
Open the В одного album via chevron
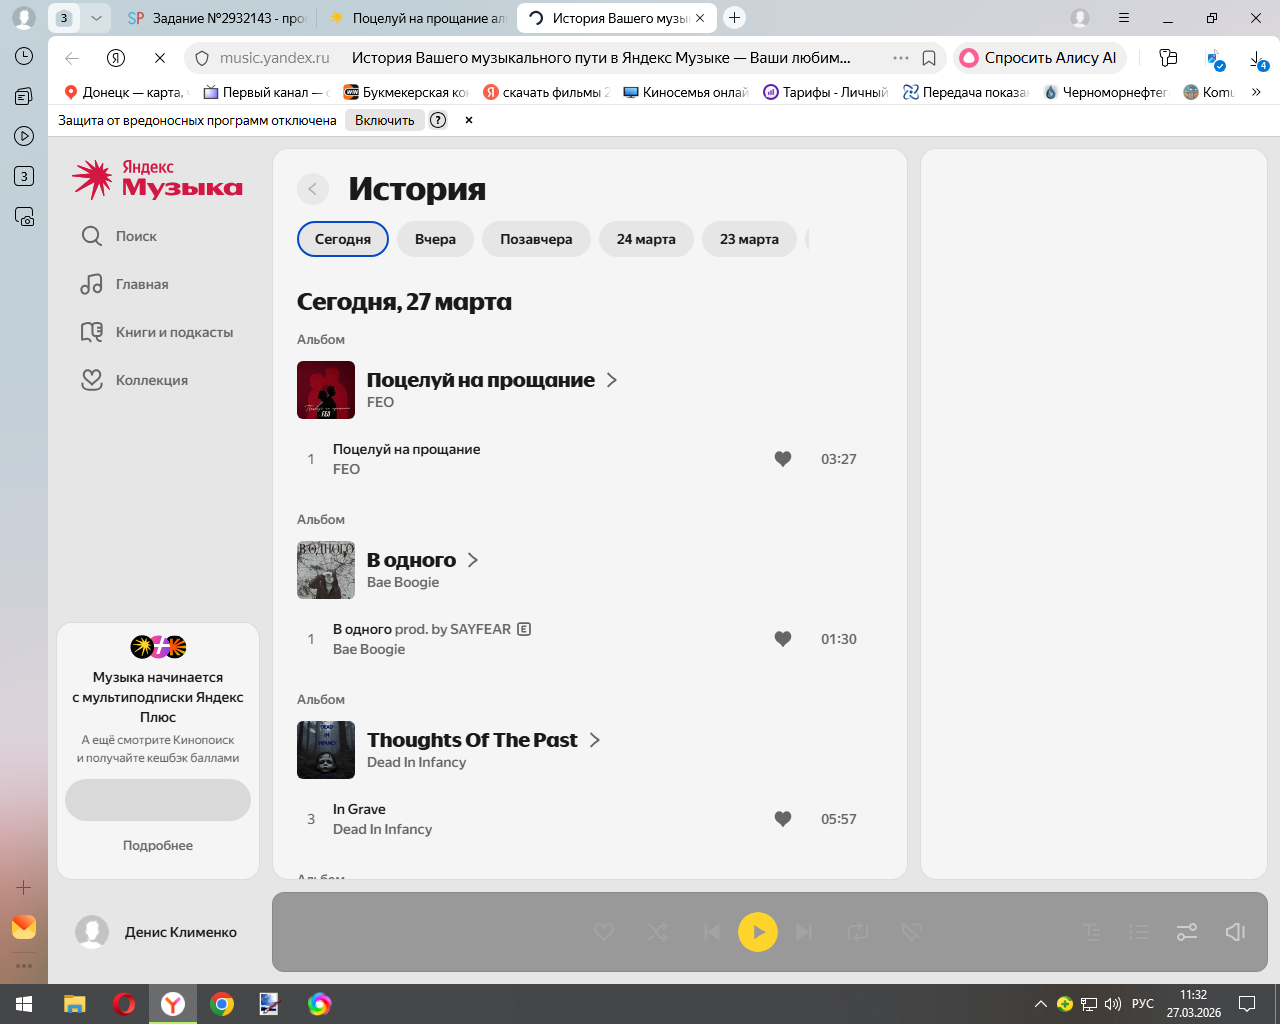473,560
